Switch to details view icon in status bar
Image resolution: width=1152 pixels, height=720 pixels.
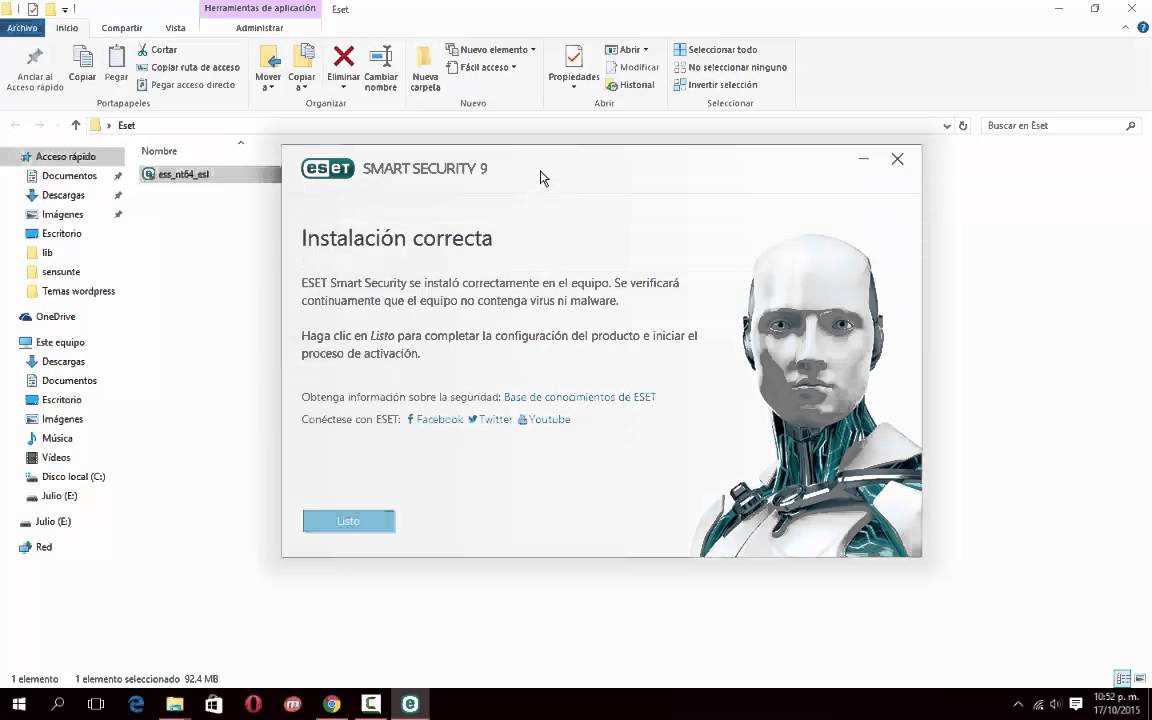1122,677
